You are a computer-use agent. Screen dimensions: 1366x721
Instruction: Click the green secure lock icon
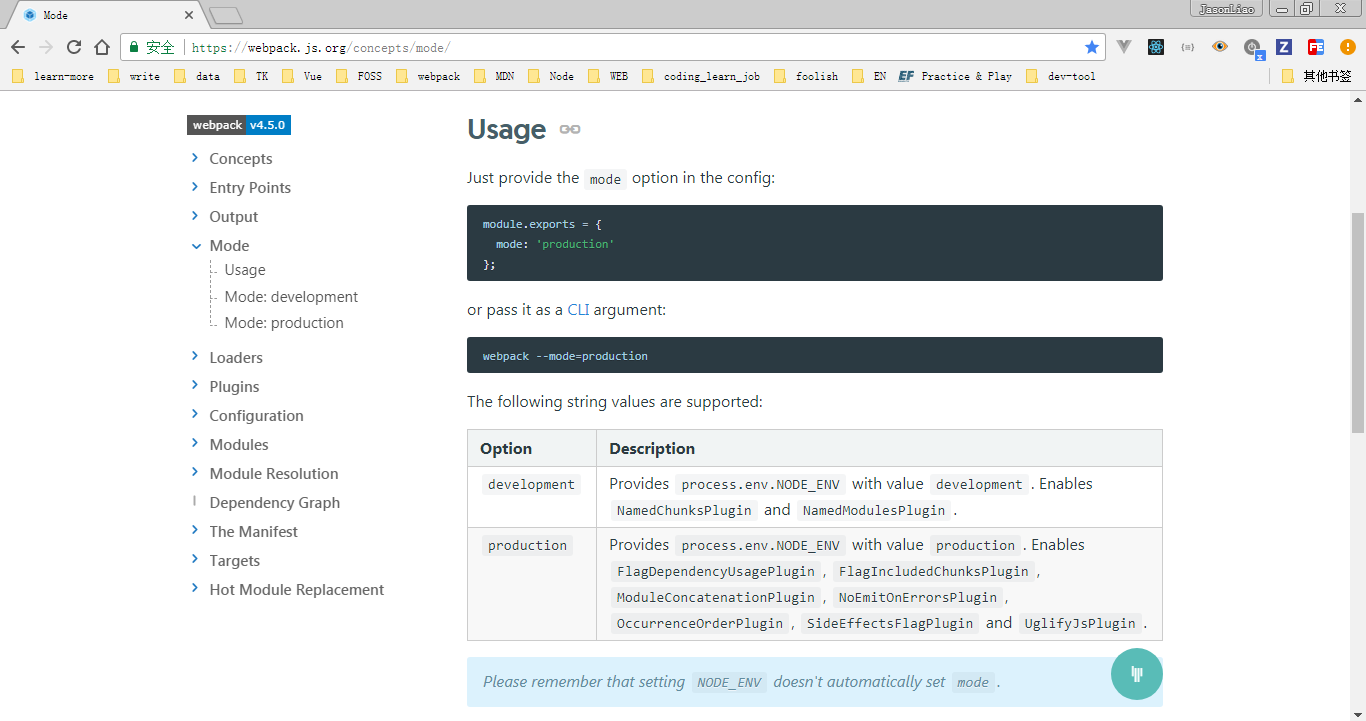(x=133, y=47)
